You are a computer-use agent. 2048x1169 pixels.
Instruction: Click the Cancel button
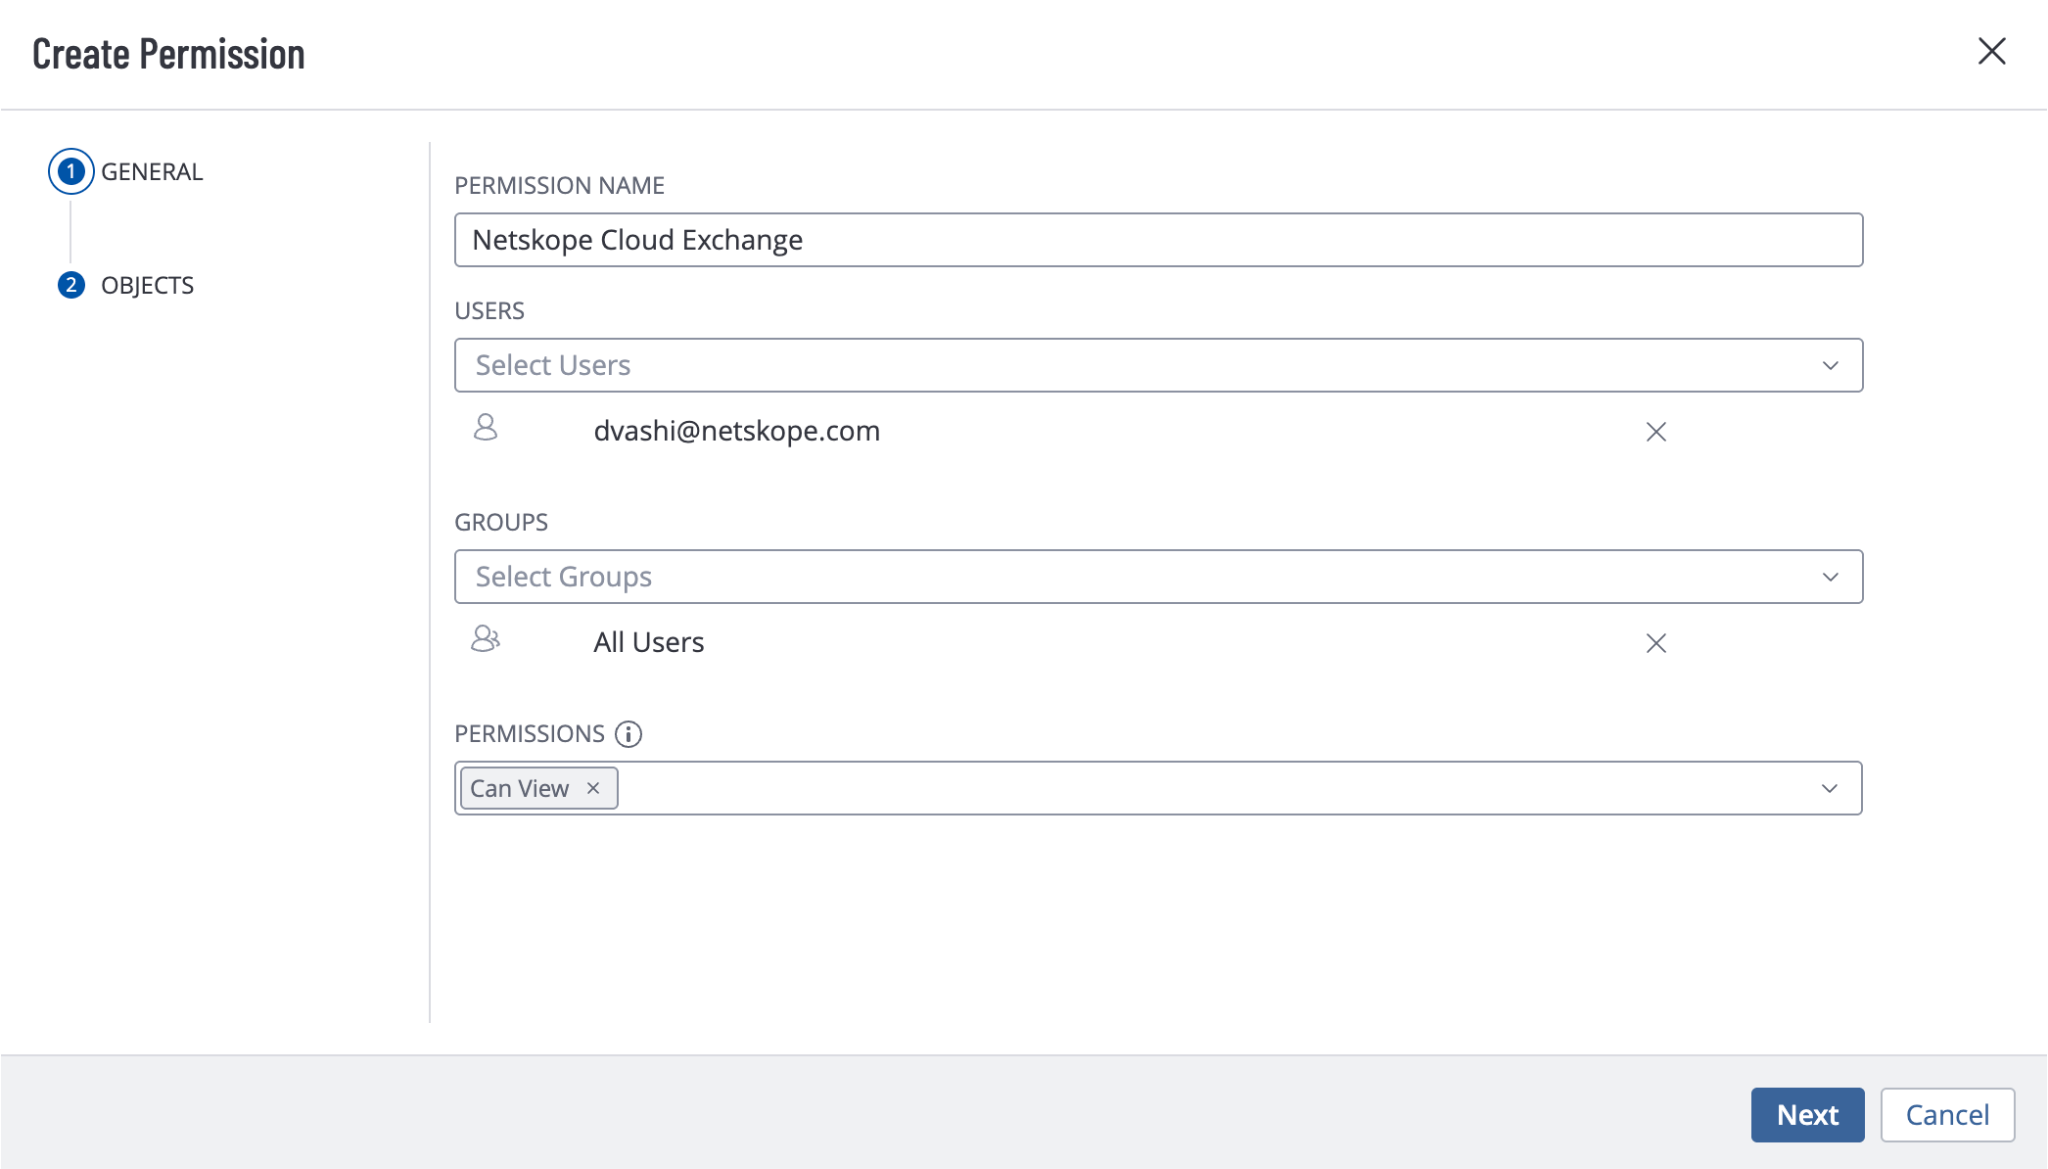pos(1947,1114)
